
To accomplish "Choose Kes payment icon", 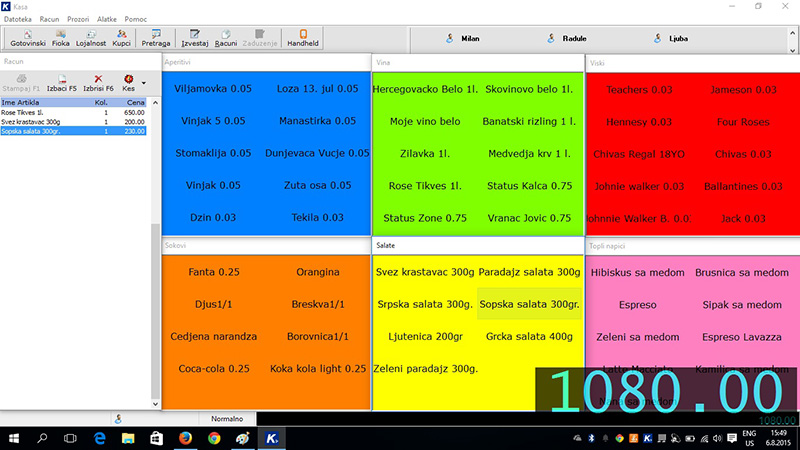I will 129,83.
